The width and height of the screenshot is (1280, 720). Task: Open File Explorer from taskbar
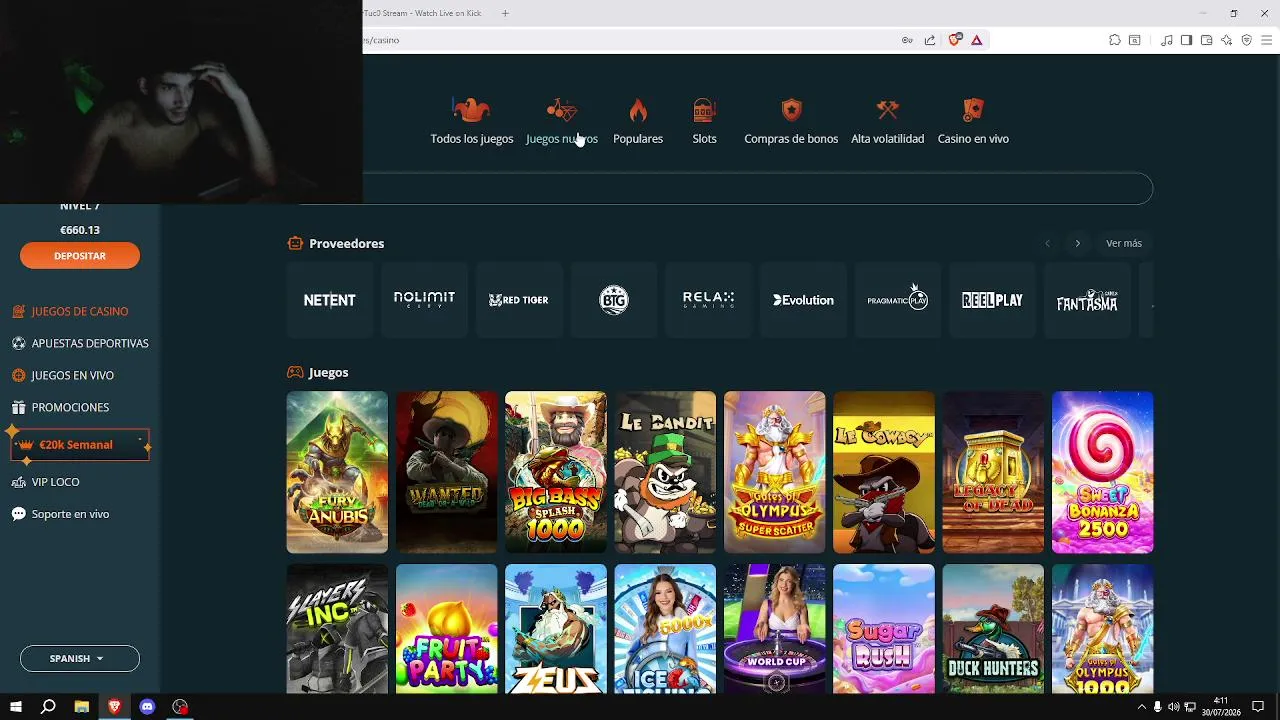pyautogui.click(x=82, y=707)
